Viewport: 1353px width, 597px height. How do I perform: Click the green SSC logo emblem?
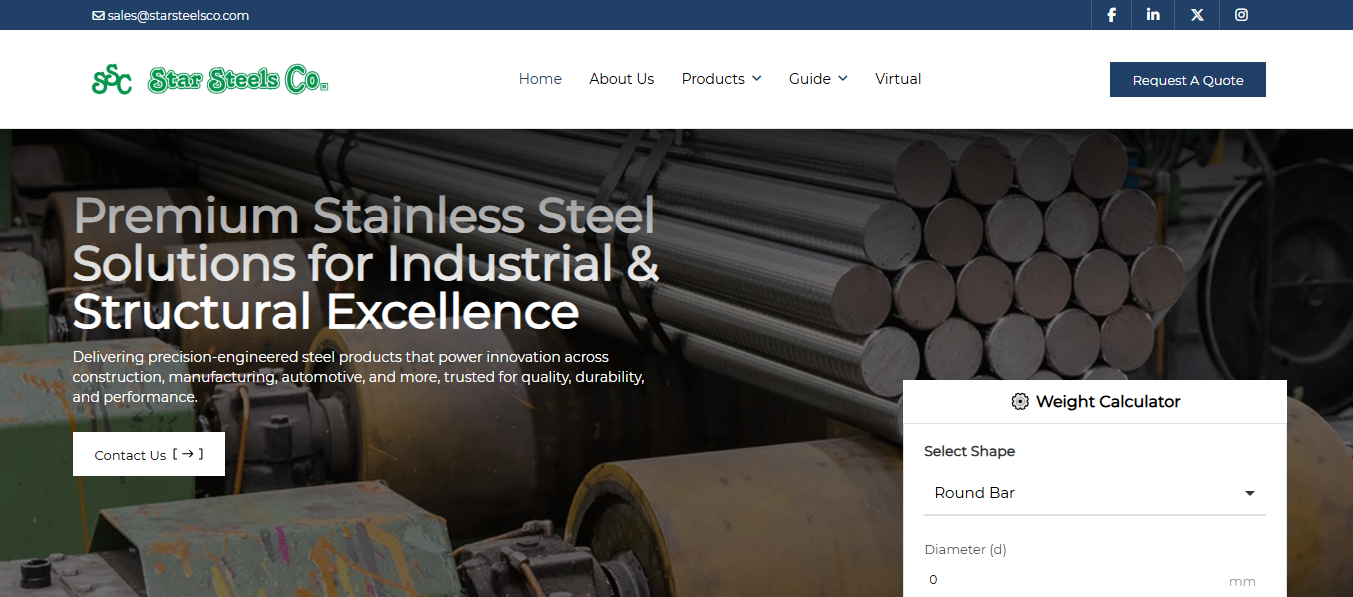112,79
